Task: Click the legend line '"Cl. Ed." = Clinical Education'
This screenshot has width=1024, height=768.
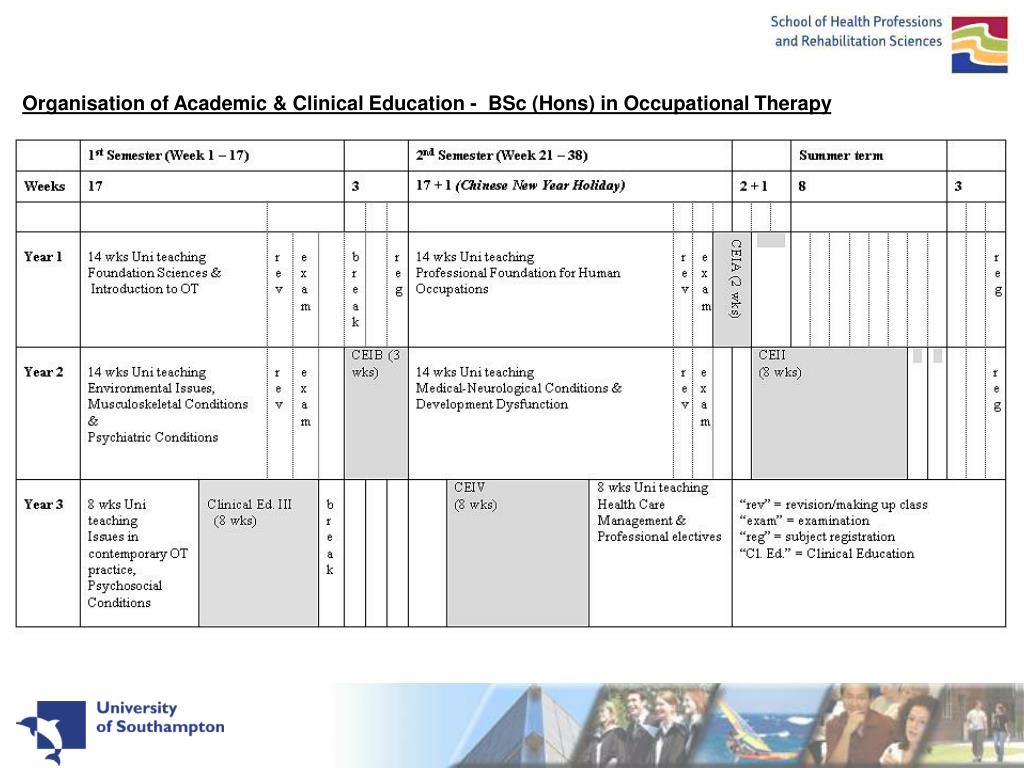Action: [827, 553]
